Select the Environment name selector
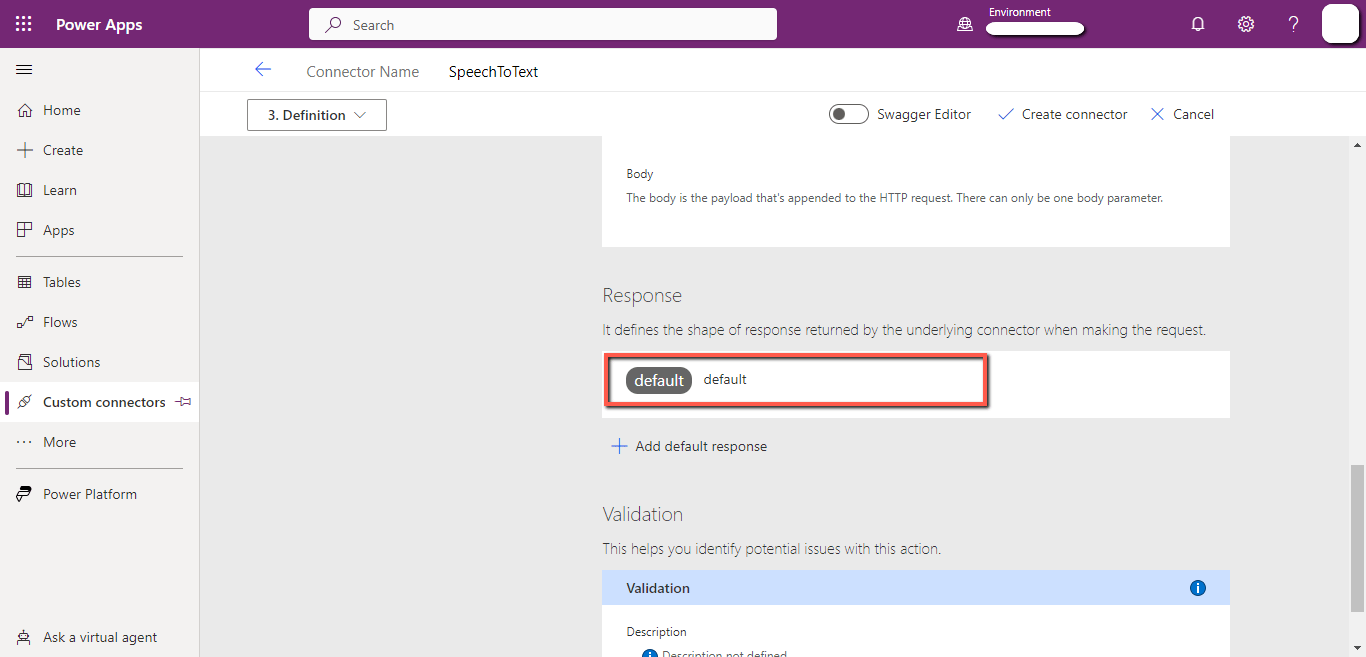 tap(1035, 29)
